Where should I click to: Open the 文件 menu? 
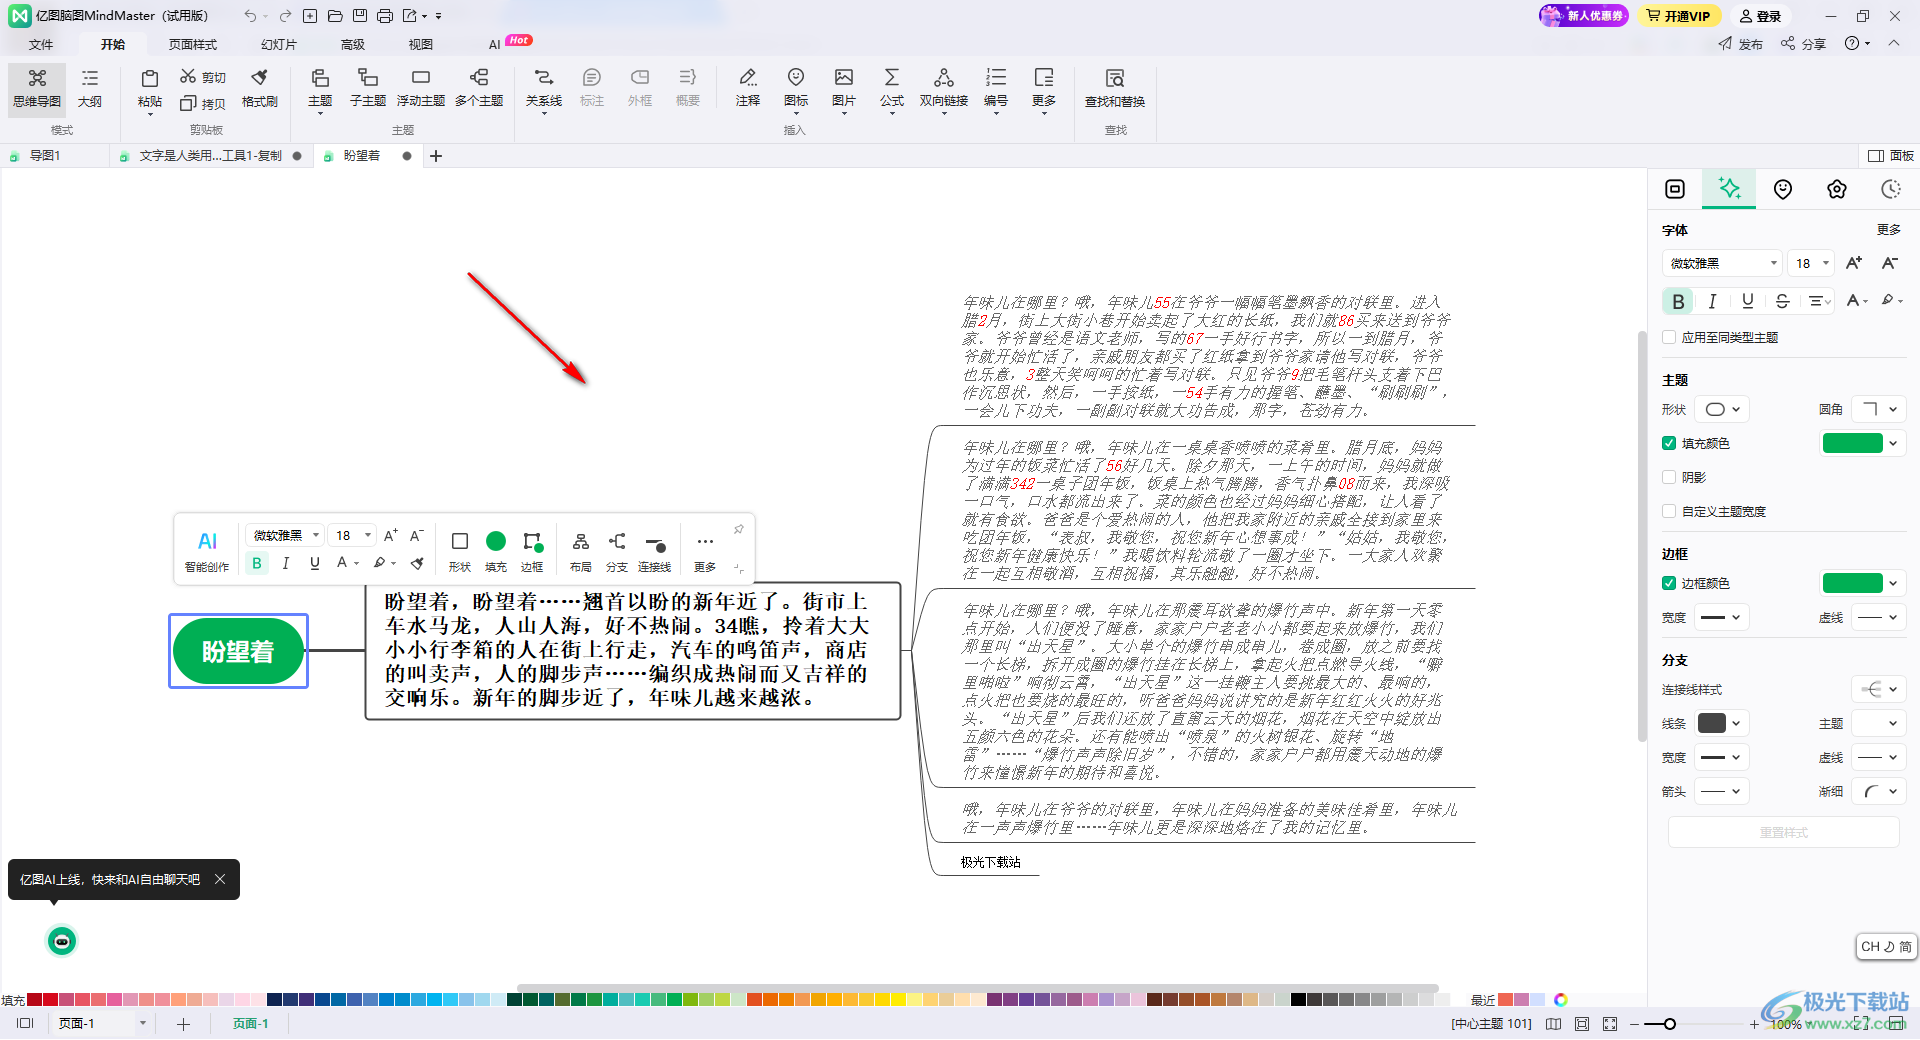point(41,44)
